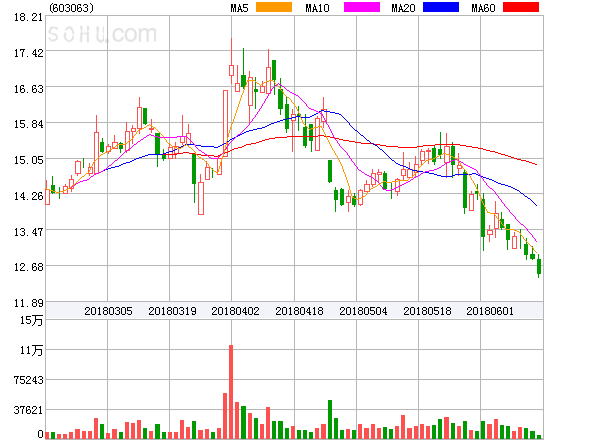The height and width of the screenshot is (440, 600).
Task: Click the 15.84 price axis label
Action: coord(29,124)
